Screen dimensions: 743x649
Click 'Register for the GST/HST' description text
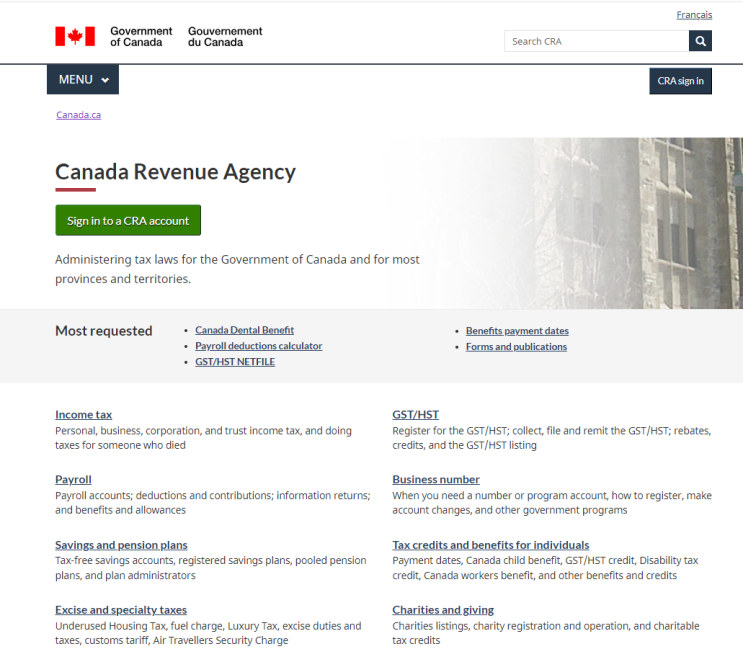pyautogui.click(x=552, y=438)
